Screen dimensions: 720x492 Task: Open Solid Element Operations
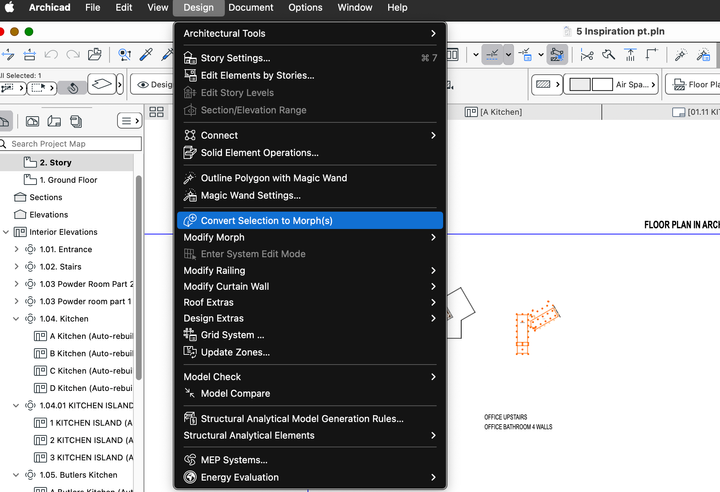(x=310, y=153)
